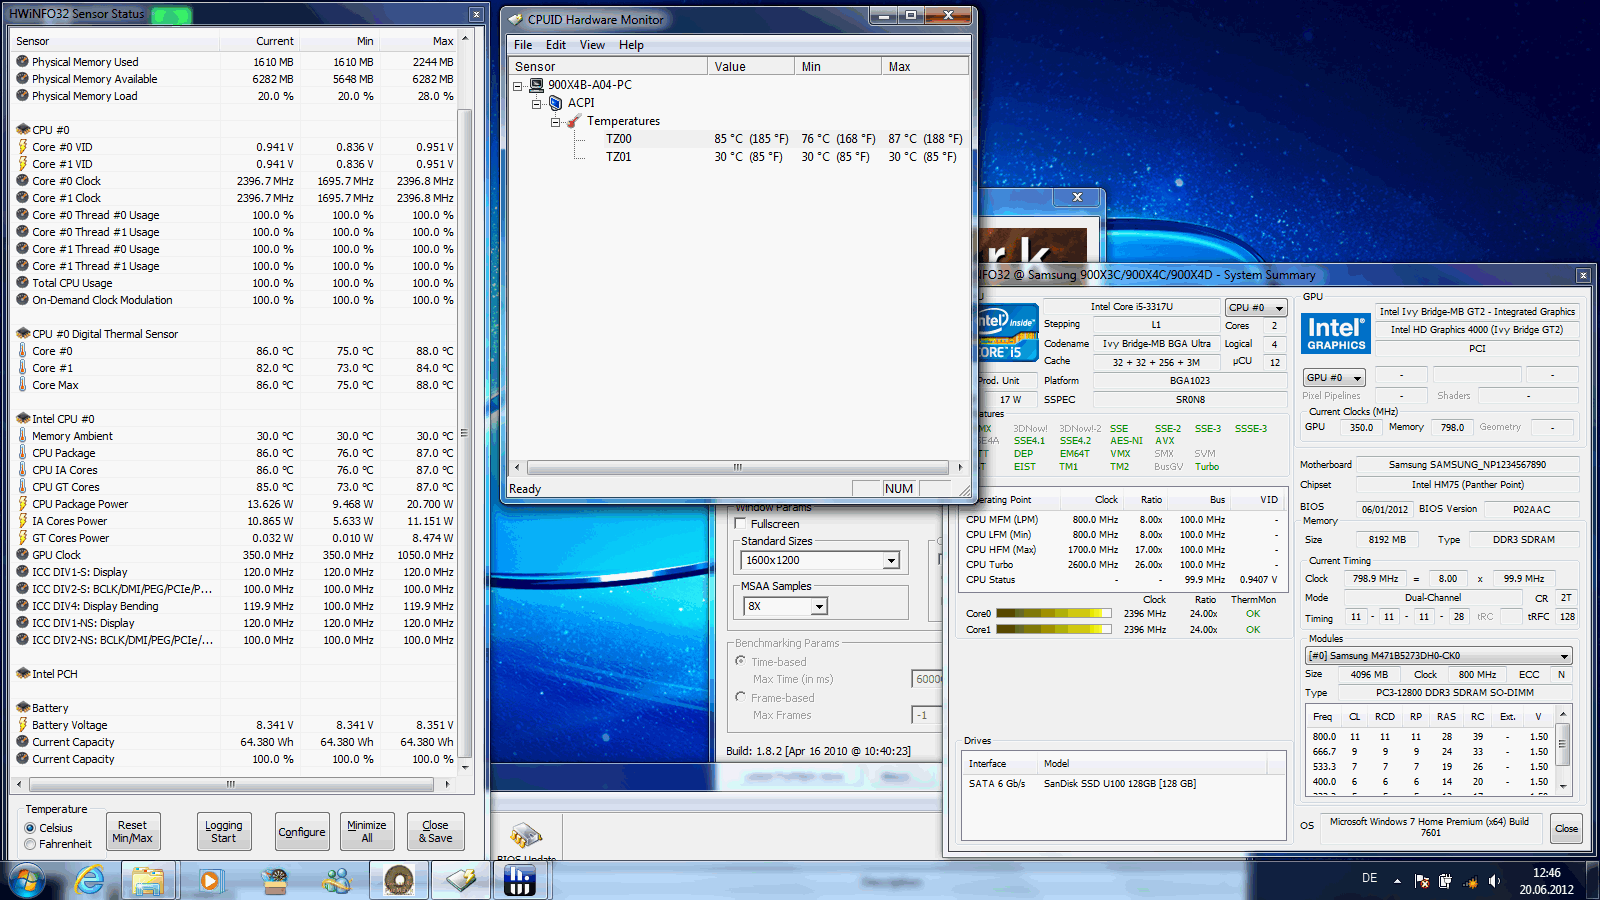
Task: Open the HWiNFO taskbar icon
Action: (x=519, y=880)
